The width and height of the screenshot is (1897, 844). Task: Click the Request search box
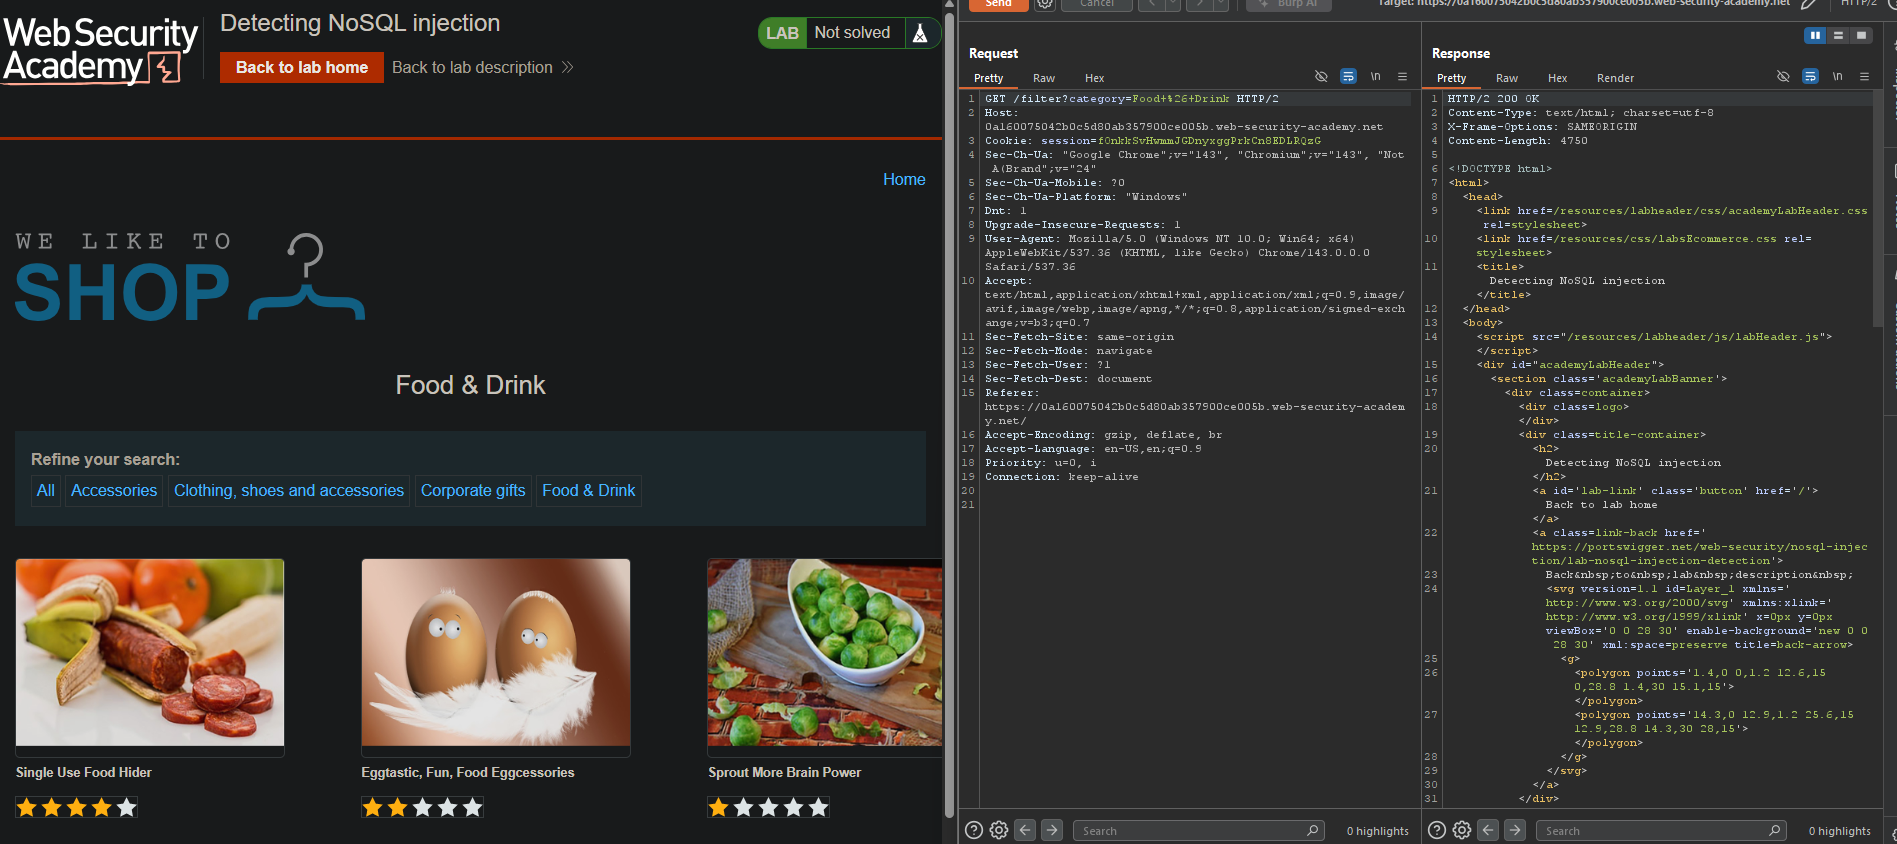[x=1199, y=831]
